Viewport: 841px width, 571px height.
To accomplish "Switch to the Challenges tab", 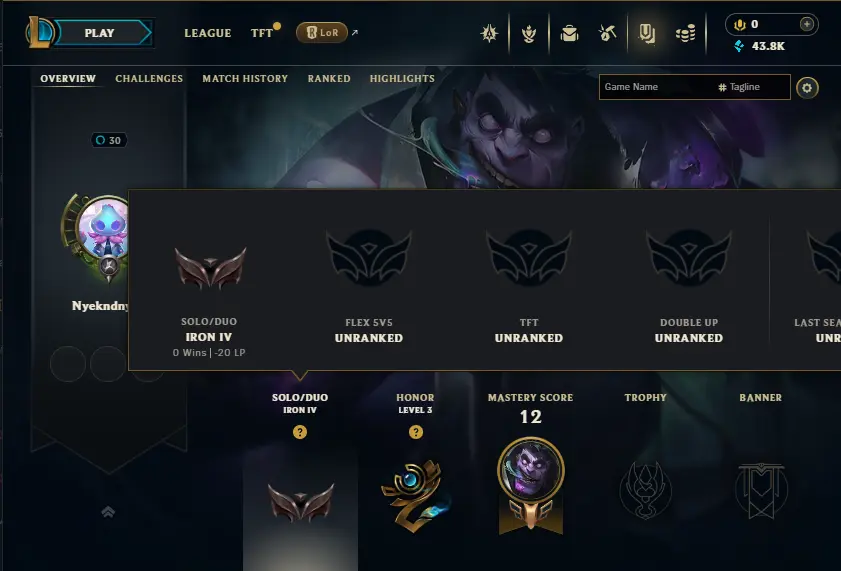I will [x=149, y=78].
